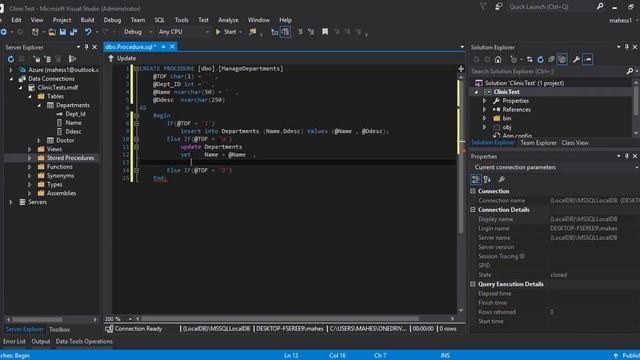Expand the Servers node in Server Explorer
This screenshot has width=640, height=360.
pos(11,202)
